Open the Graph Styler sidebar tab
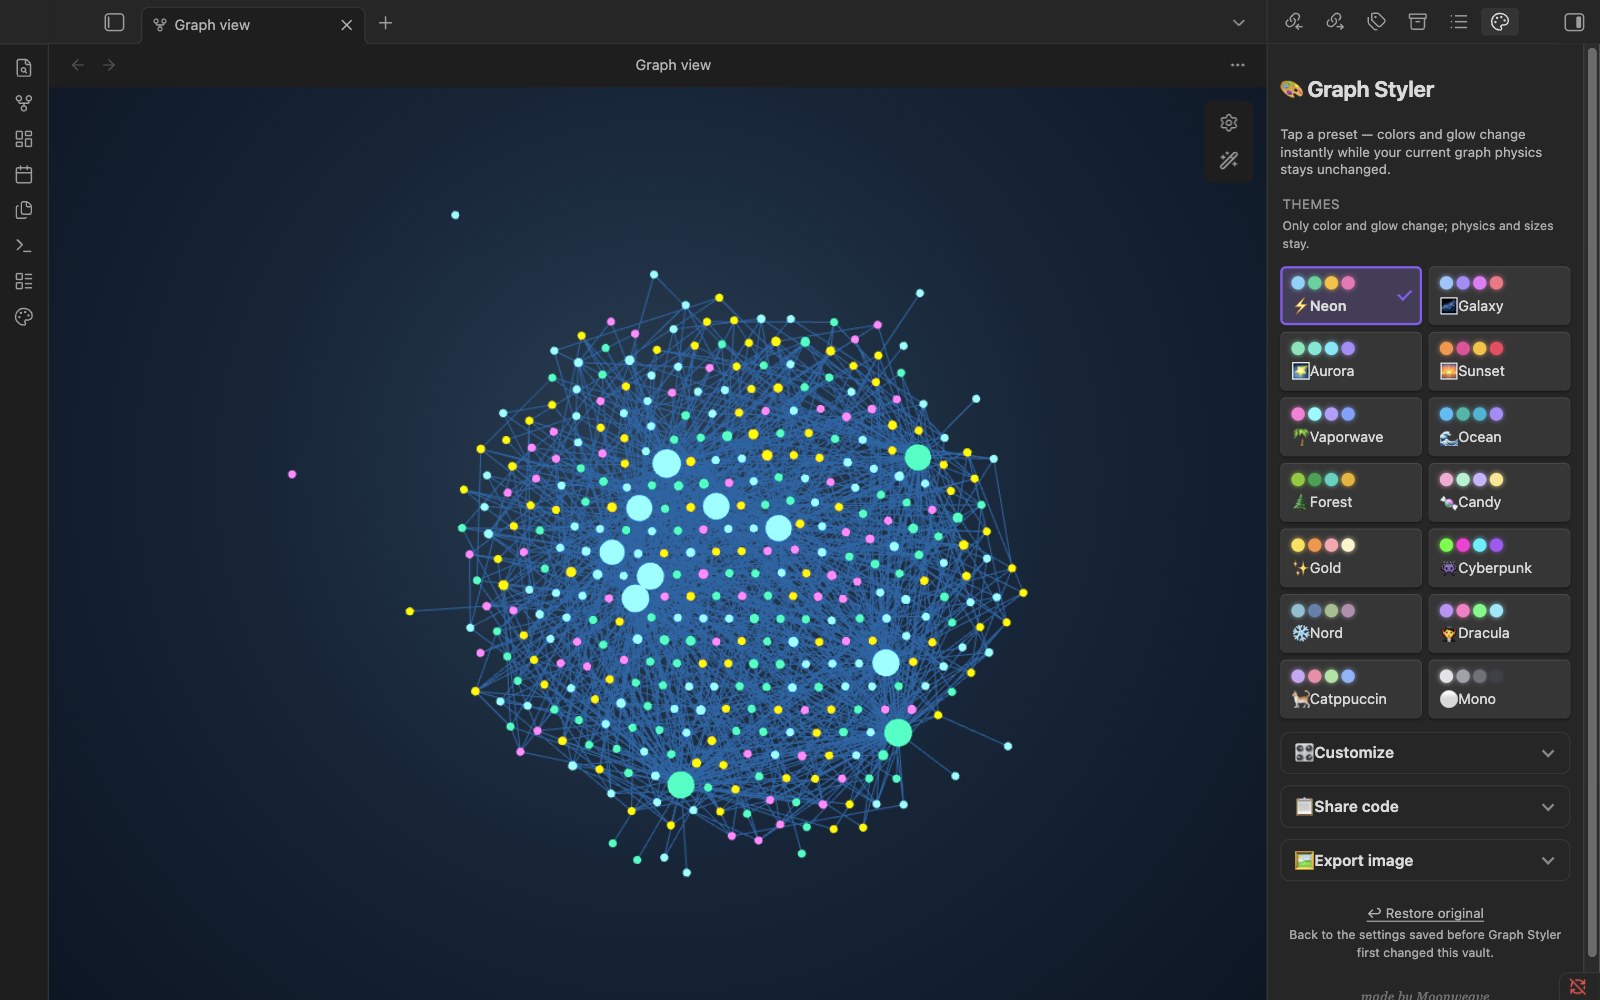 coord(1500,22)
